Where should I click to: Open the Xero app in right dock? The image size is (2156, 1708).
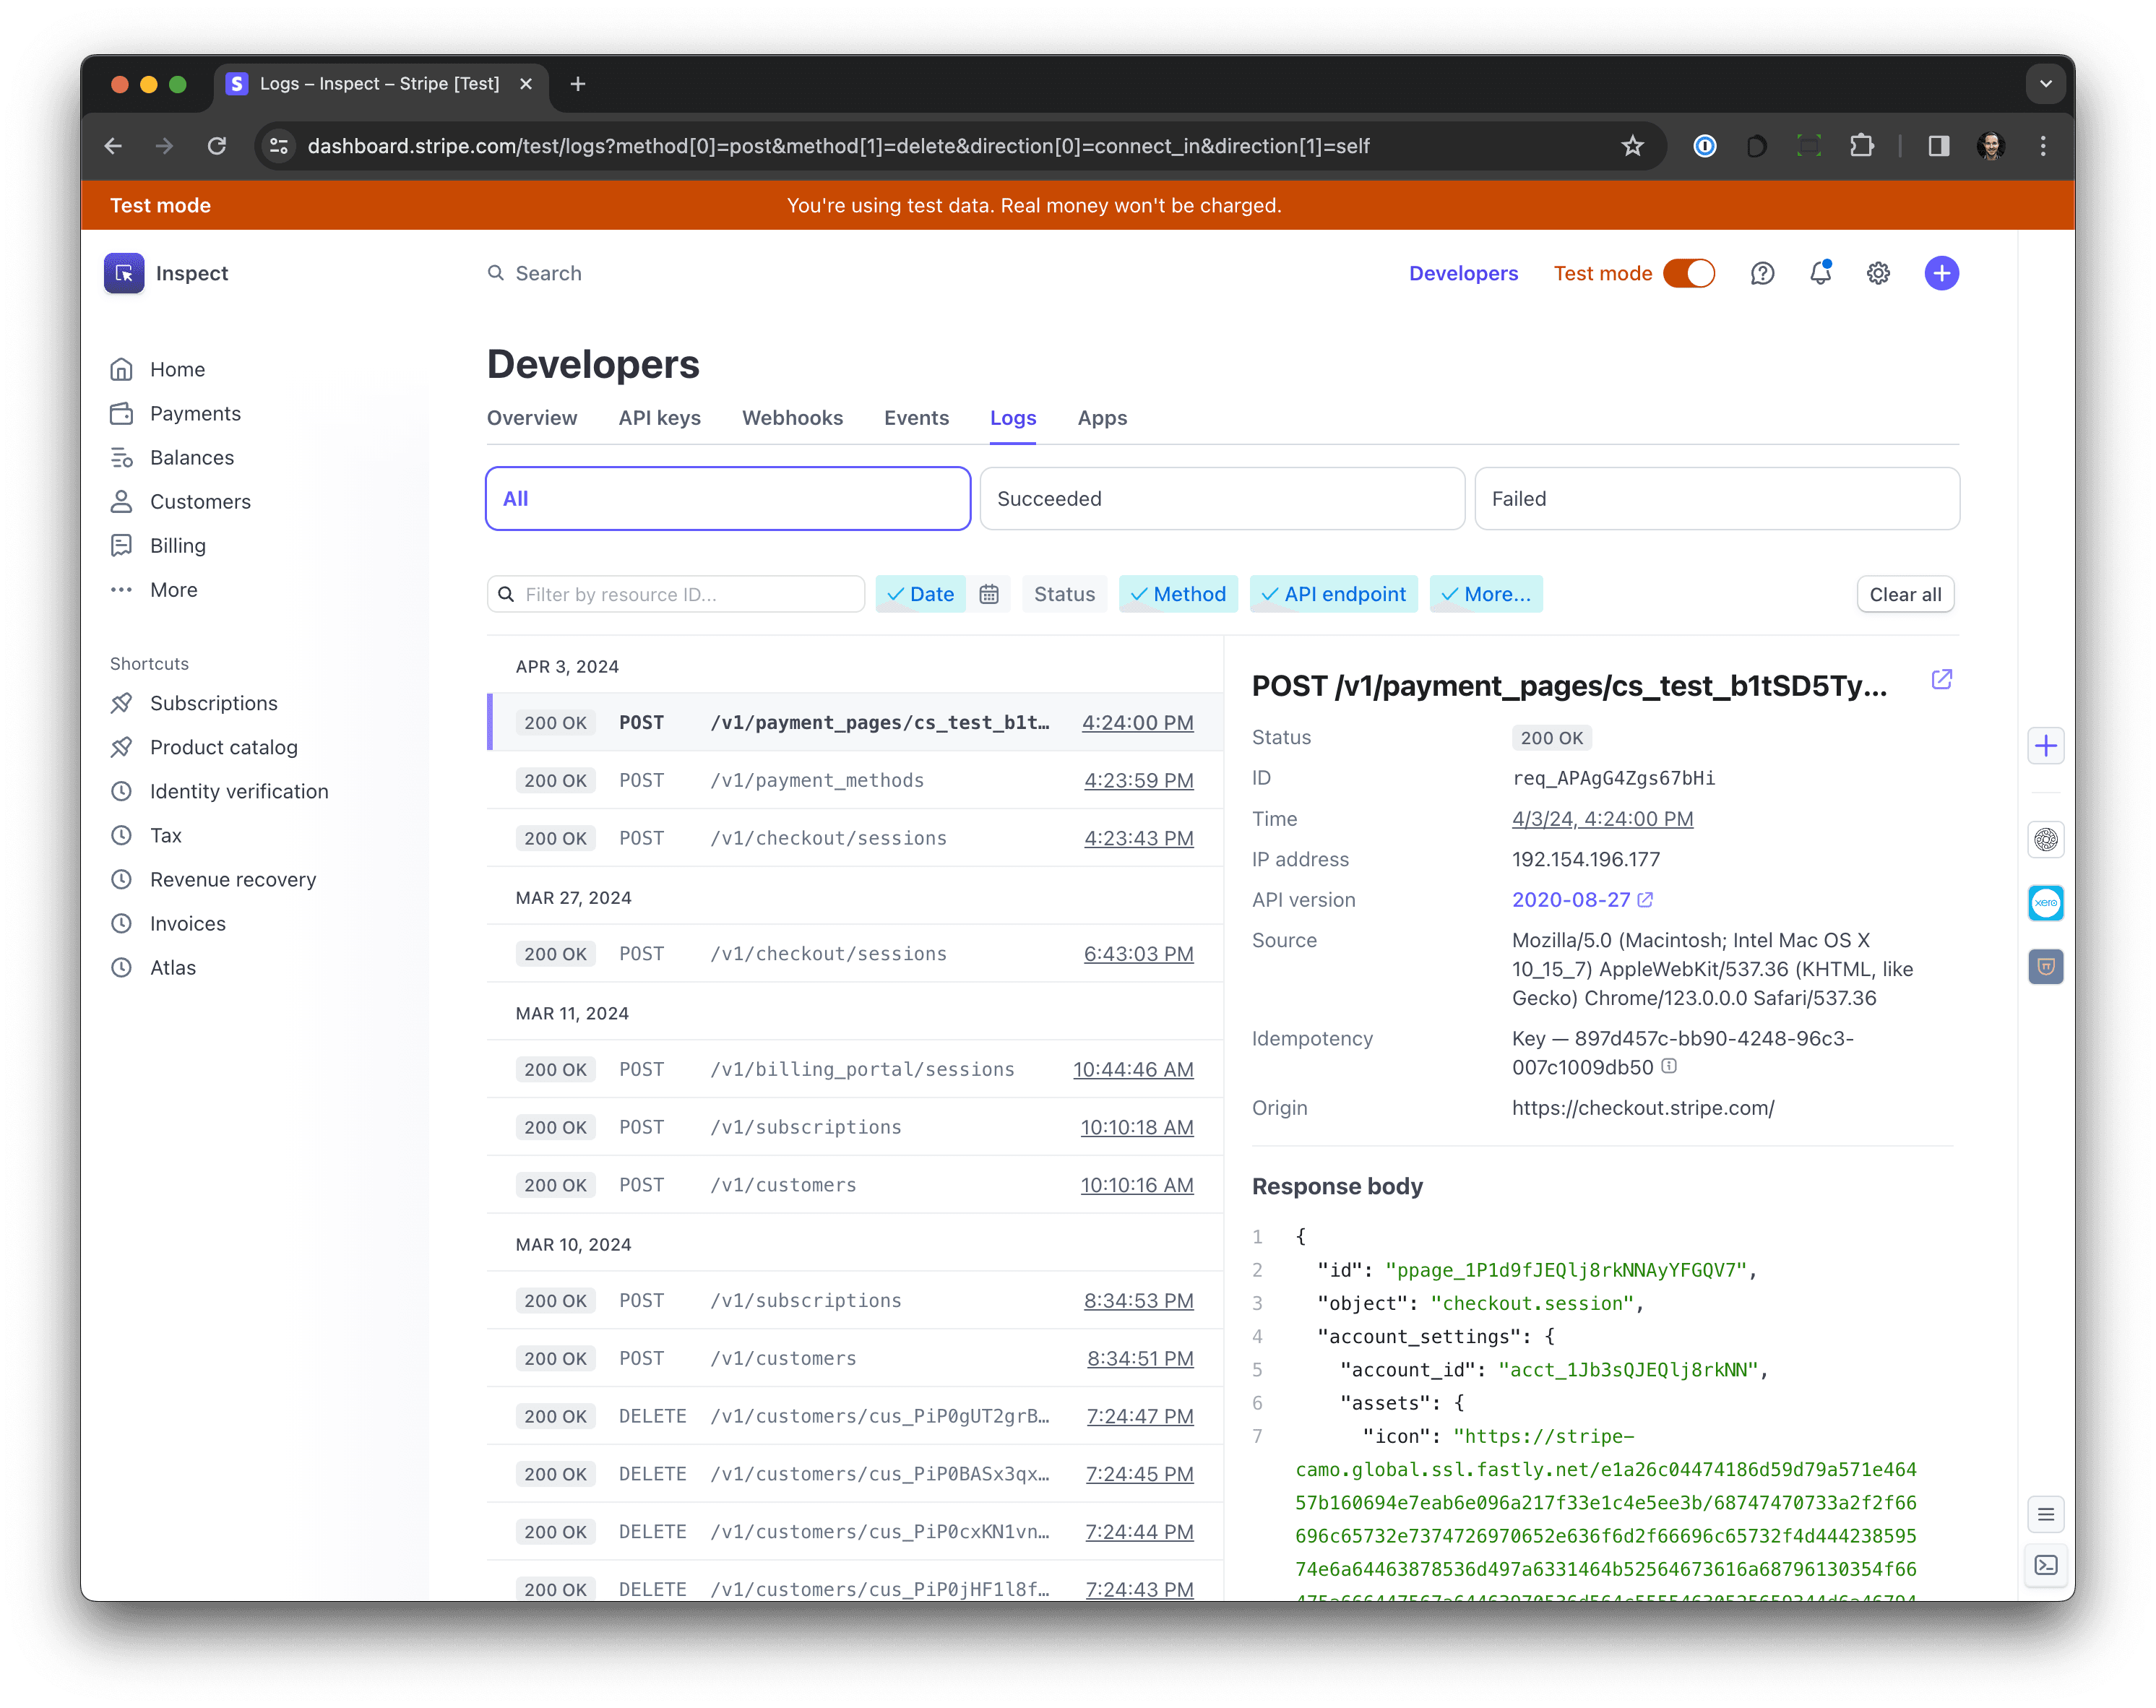coord(2046,903)
